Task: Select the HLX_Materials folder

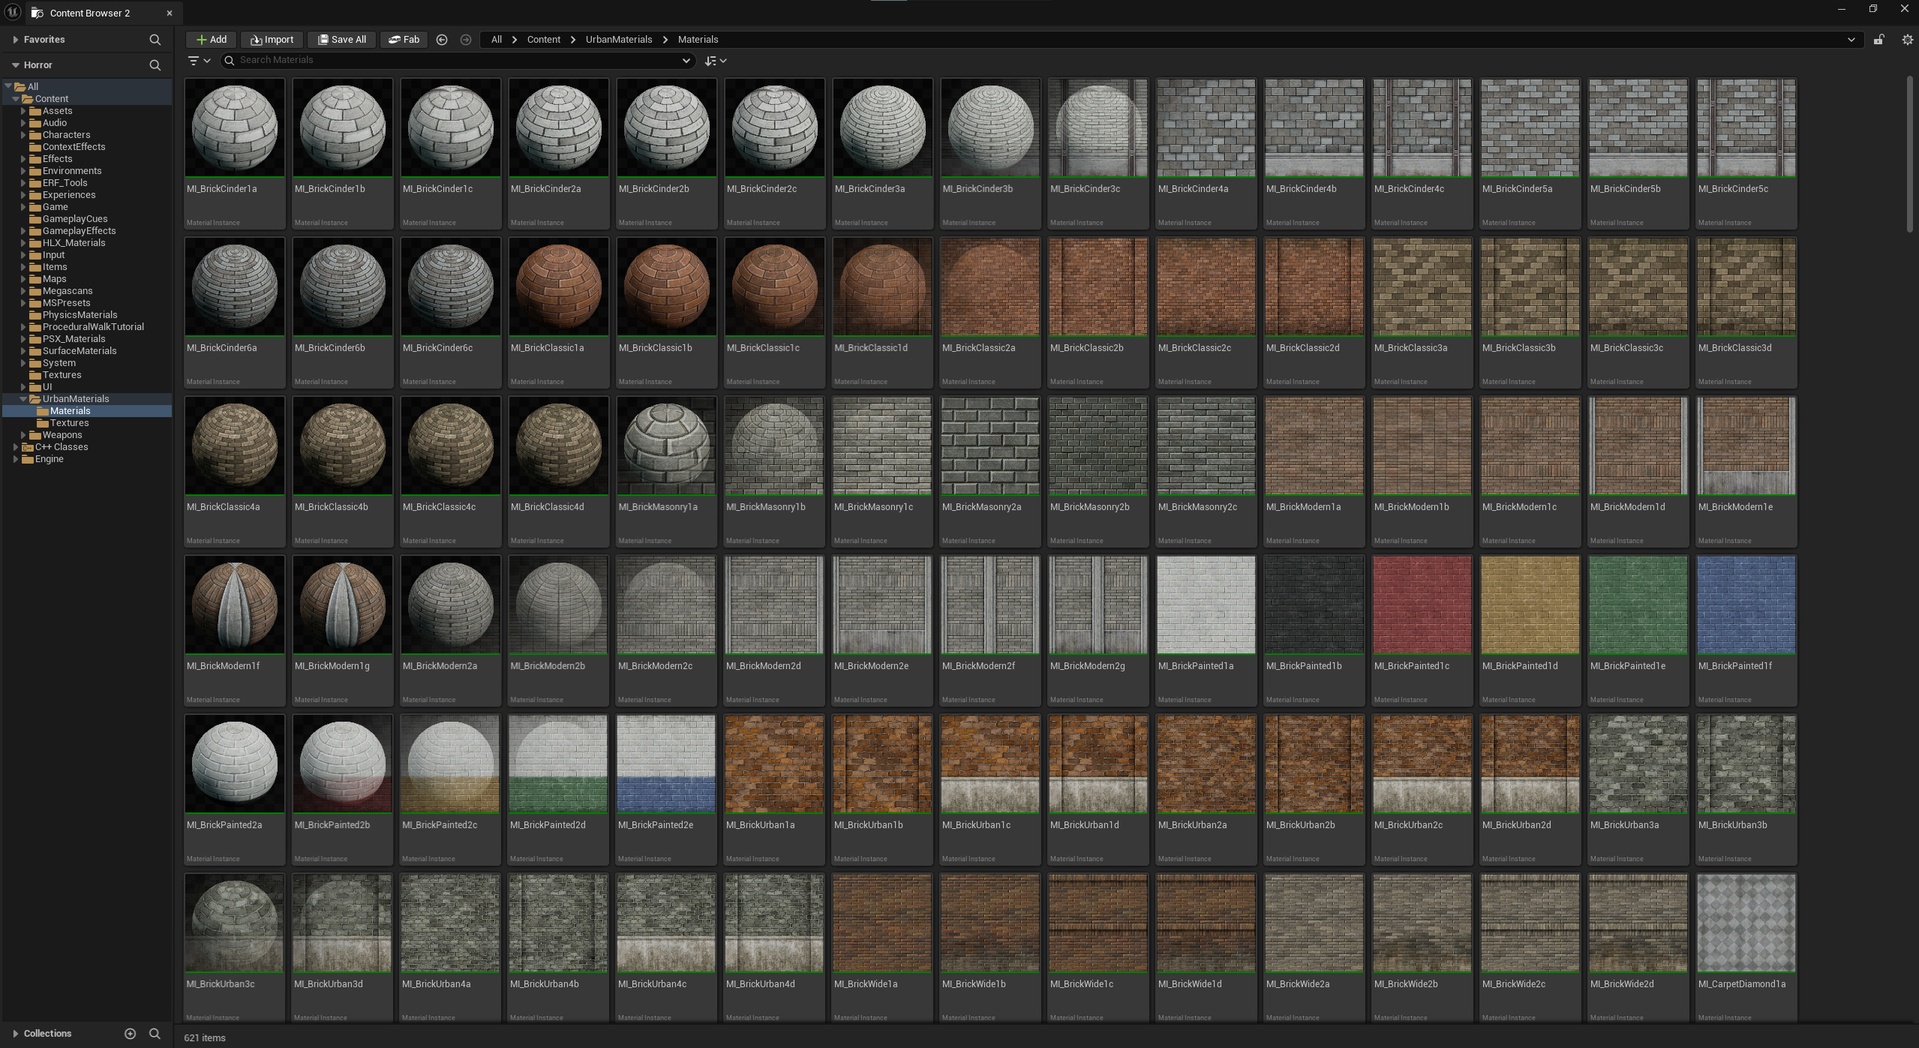Action: [73, 243]
